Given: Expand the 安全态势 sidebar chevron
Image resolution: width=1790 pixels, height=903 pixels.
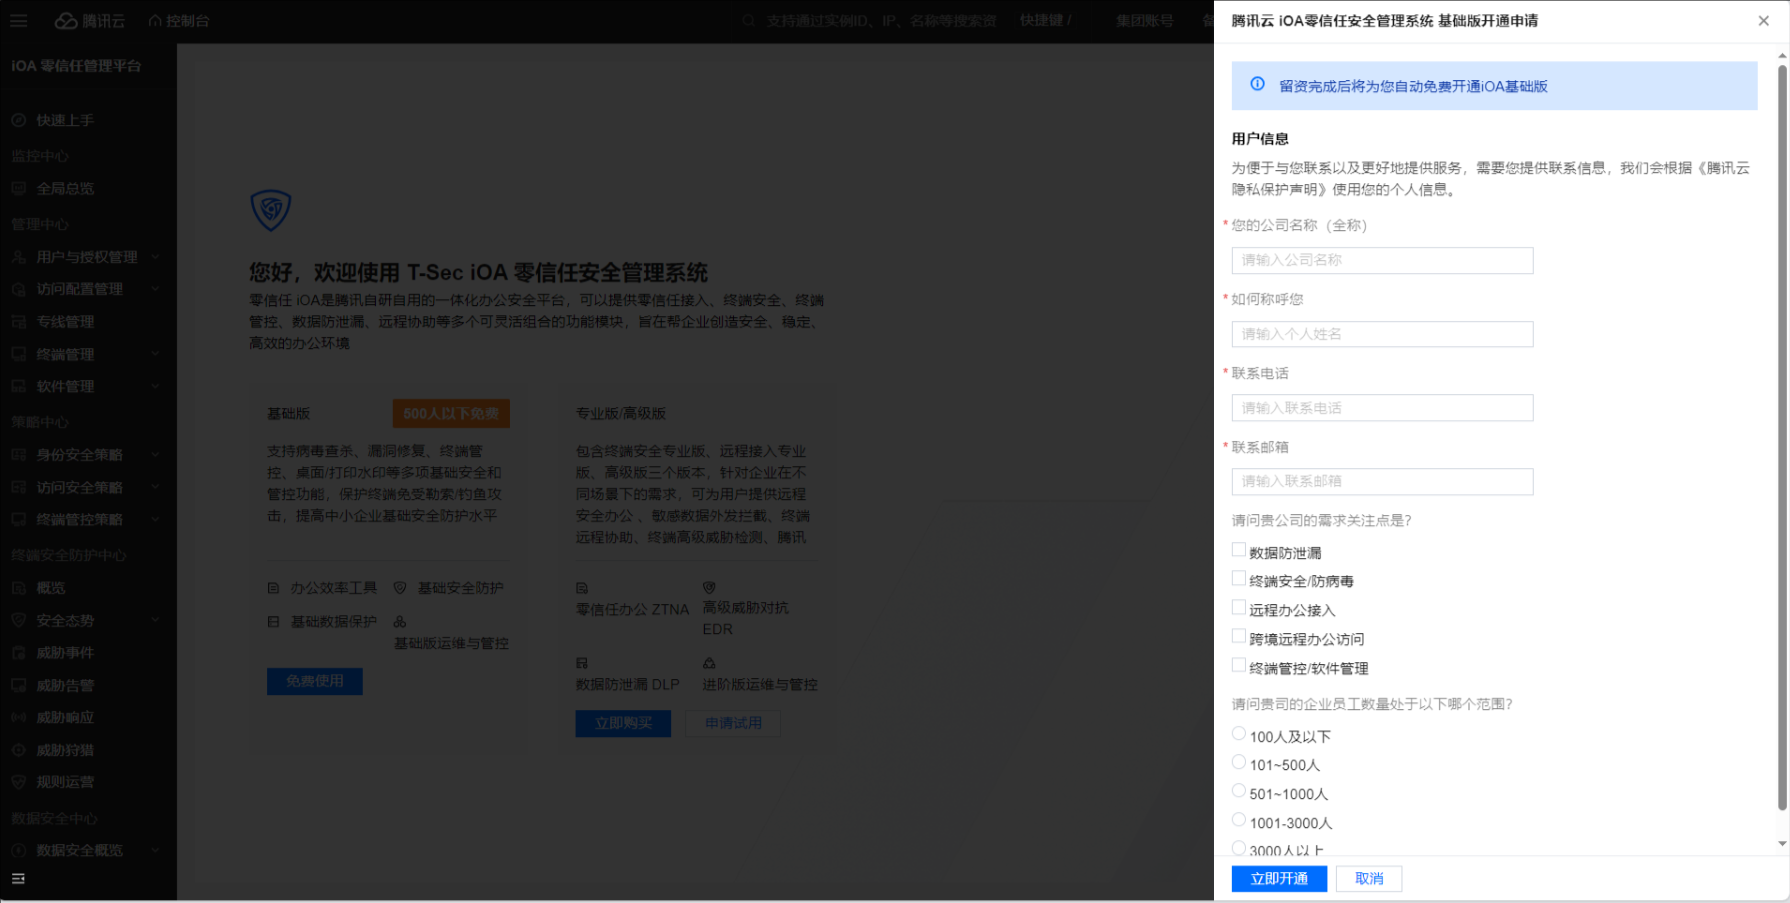Looking at the screenshot, I should click(x=155, y=621).
